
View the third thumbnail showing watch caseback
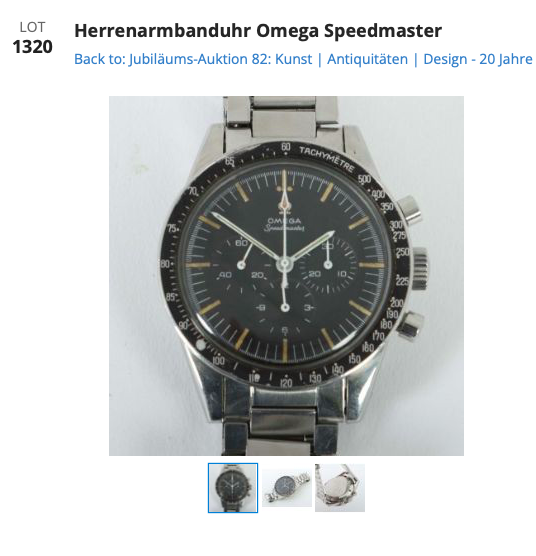coord(340,488)
